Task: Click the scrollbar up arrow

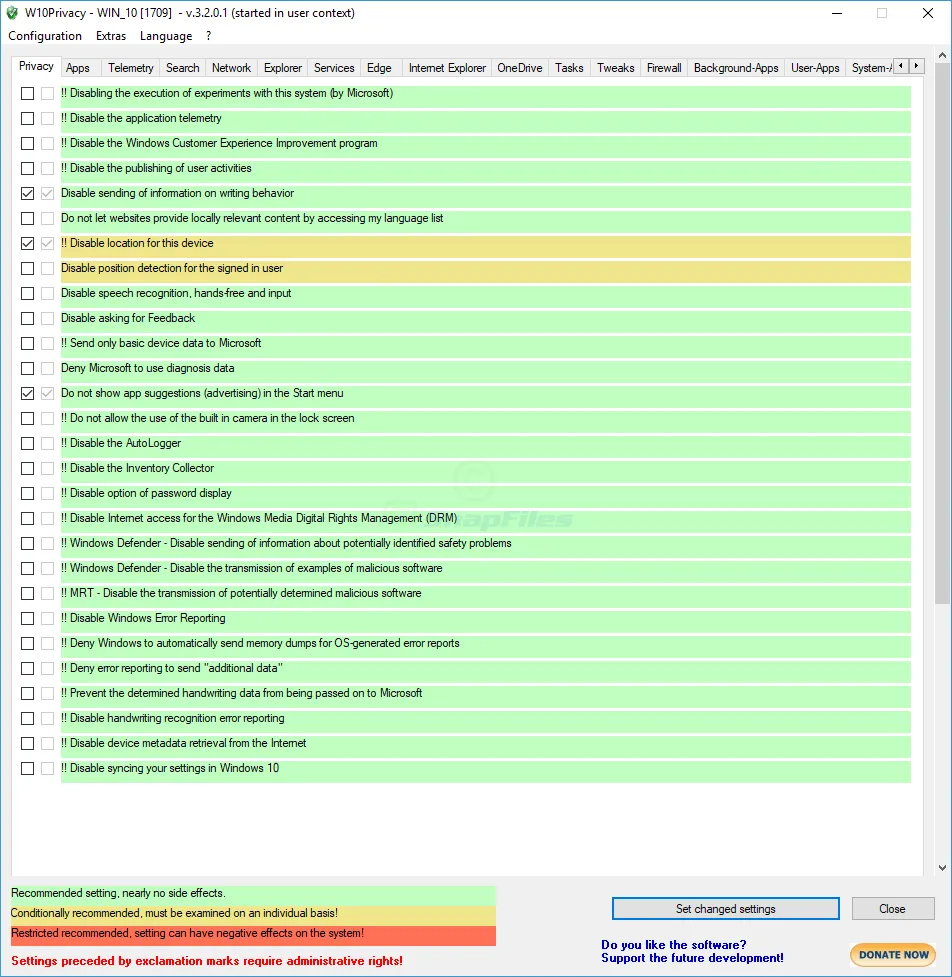Action: (942, 55)
